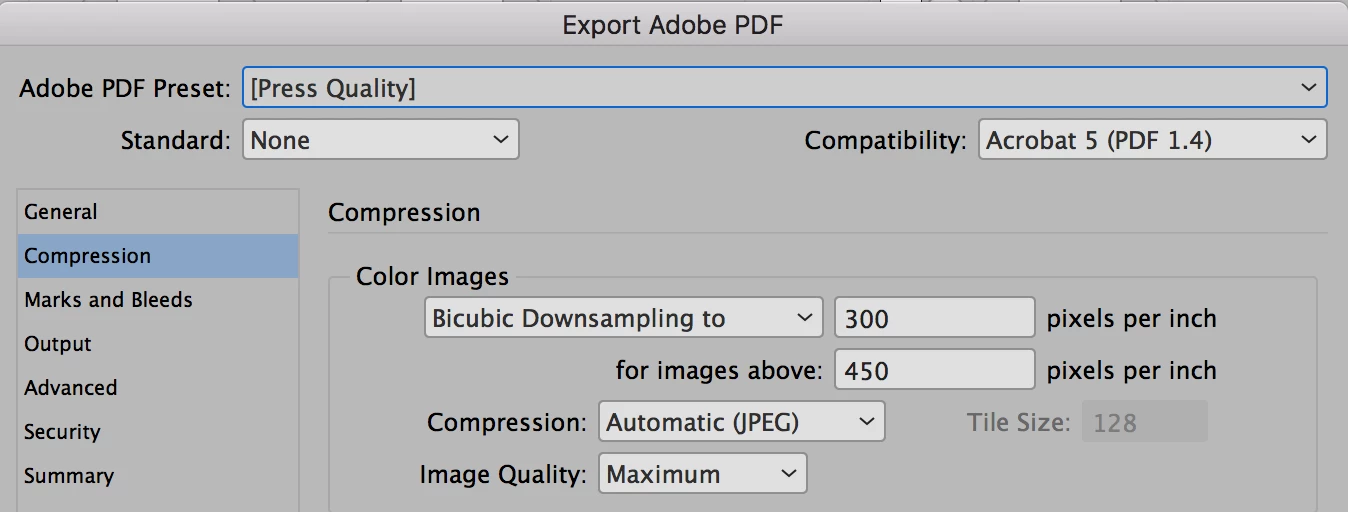1348x512 pixels.
Task: Click the Compatibility label
Action: click(886, 140)
